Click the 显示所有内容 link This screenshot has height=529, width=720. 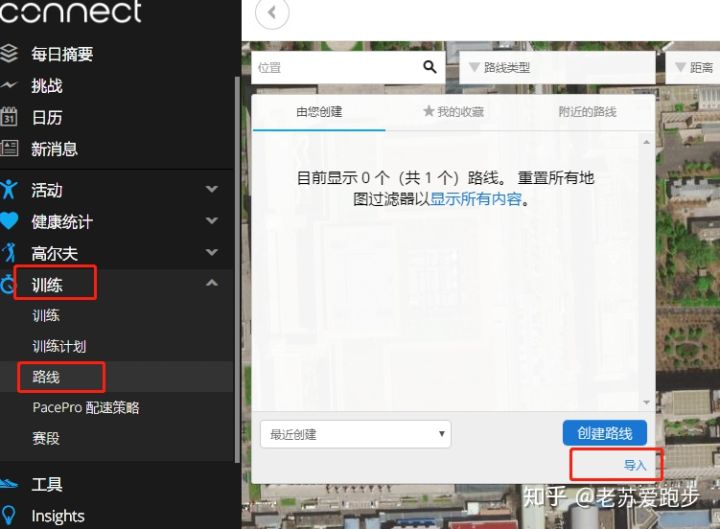[475, 199]
